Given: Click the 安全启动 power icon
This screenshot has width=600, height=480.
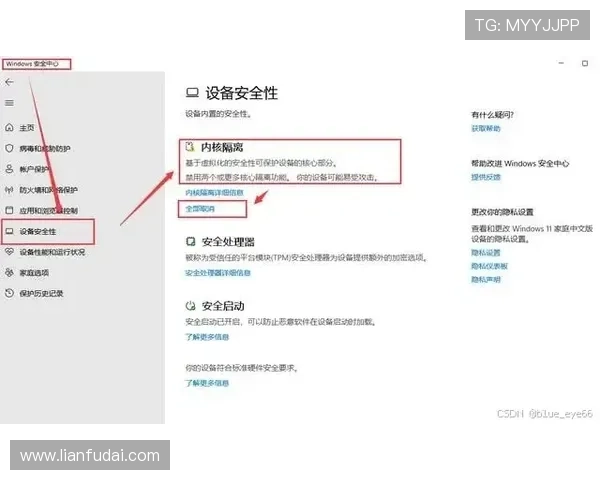Looking at the screenshot, I should (x=190, y=306).
